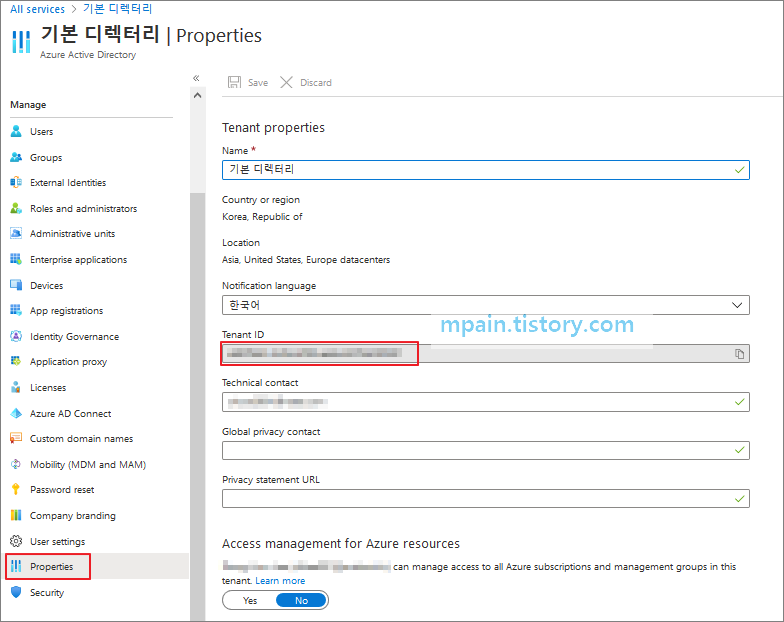
Task: Click the Identity Governance icon
Action: [16, 336]
